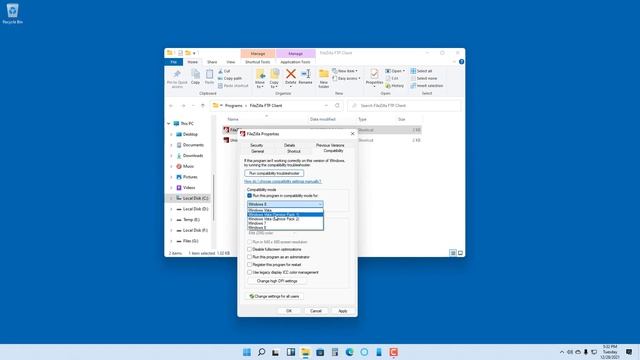Click the Refresh icon in the address bar
Screen dimensions: 640x360
(x=337, y=106)
